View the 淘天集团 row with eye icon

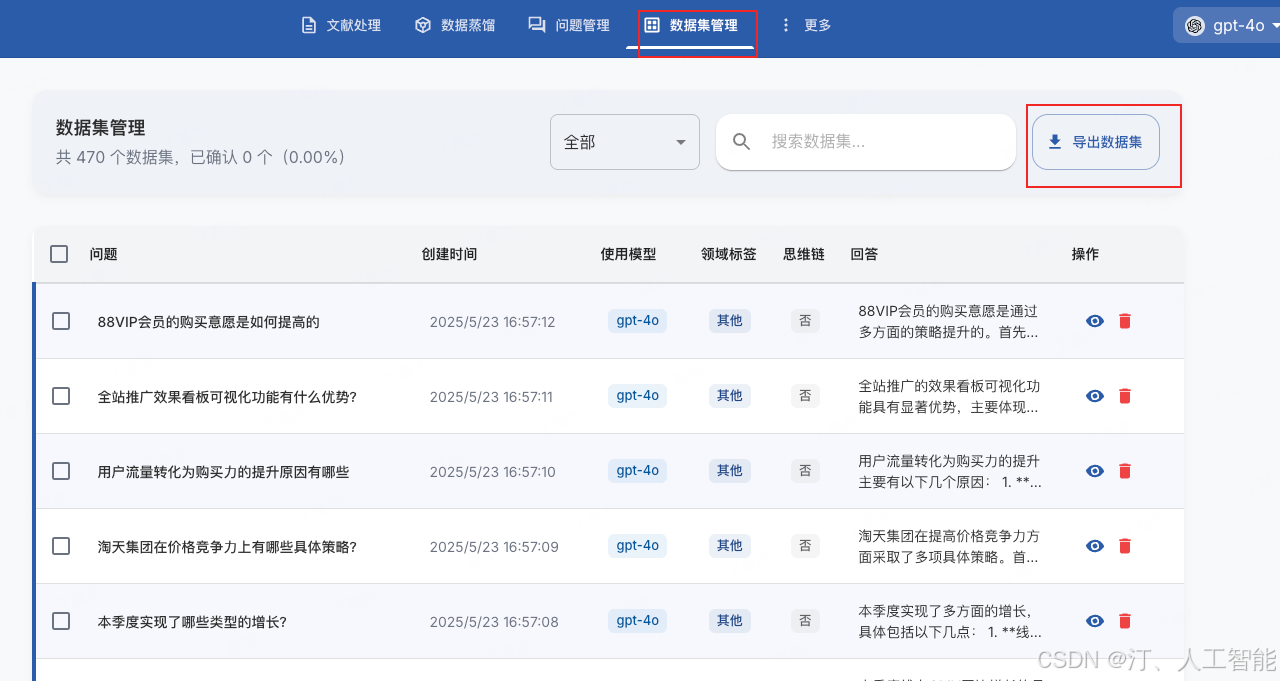tap(1095, 546)
